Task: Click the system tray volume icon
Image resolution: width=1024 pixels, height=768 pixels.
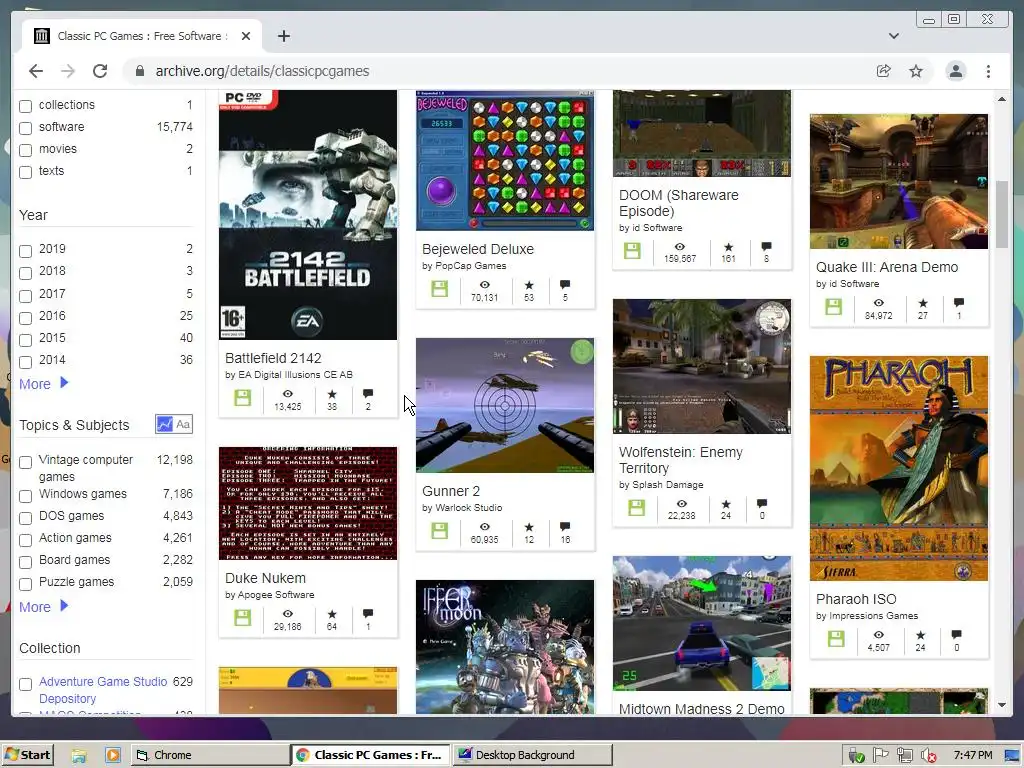Action: (928, 756)
